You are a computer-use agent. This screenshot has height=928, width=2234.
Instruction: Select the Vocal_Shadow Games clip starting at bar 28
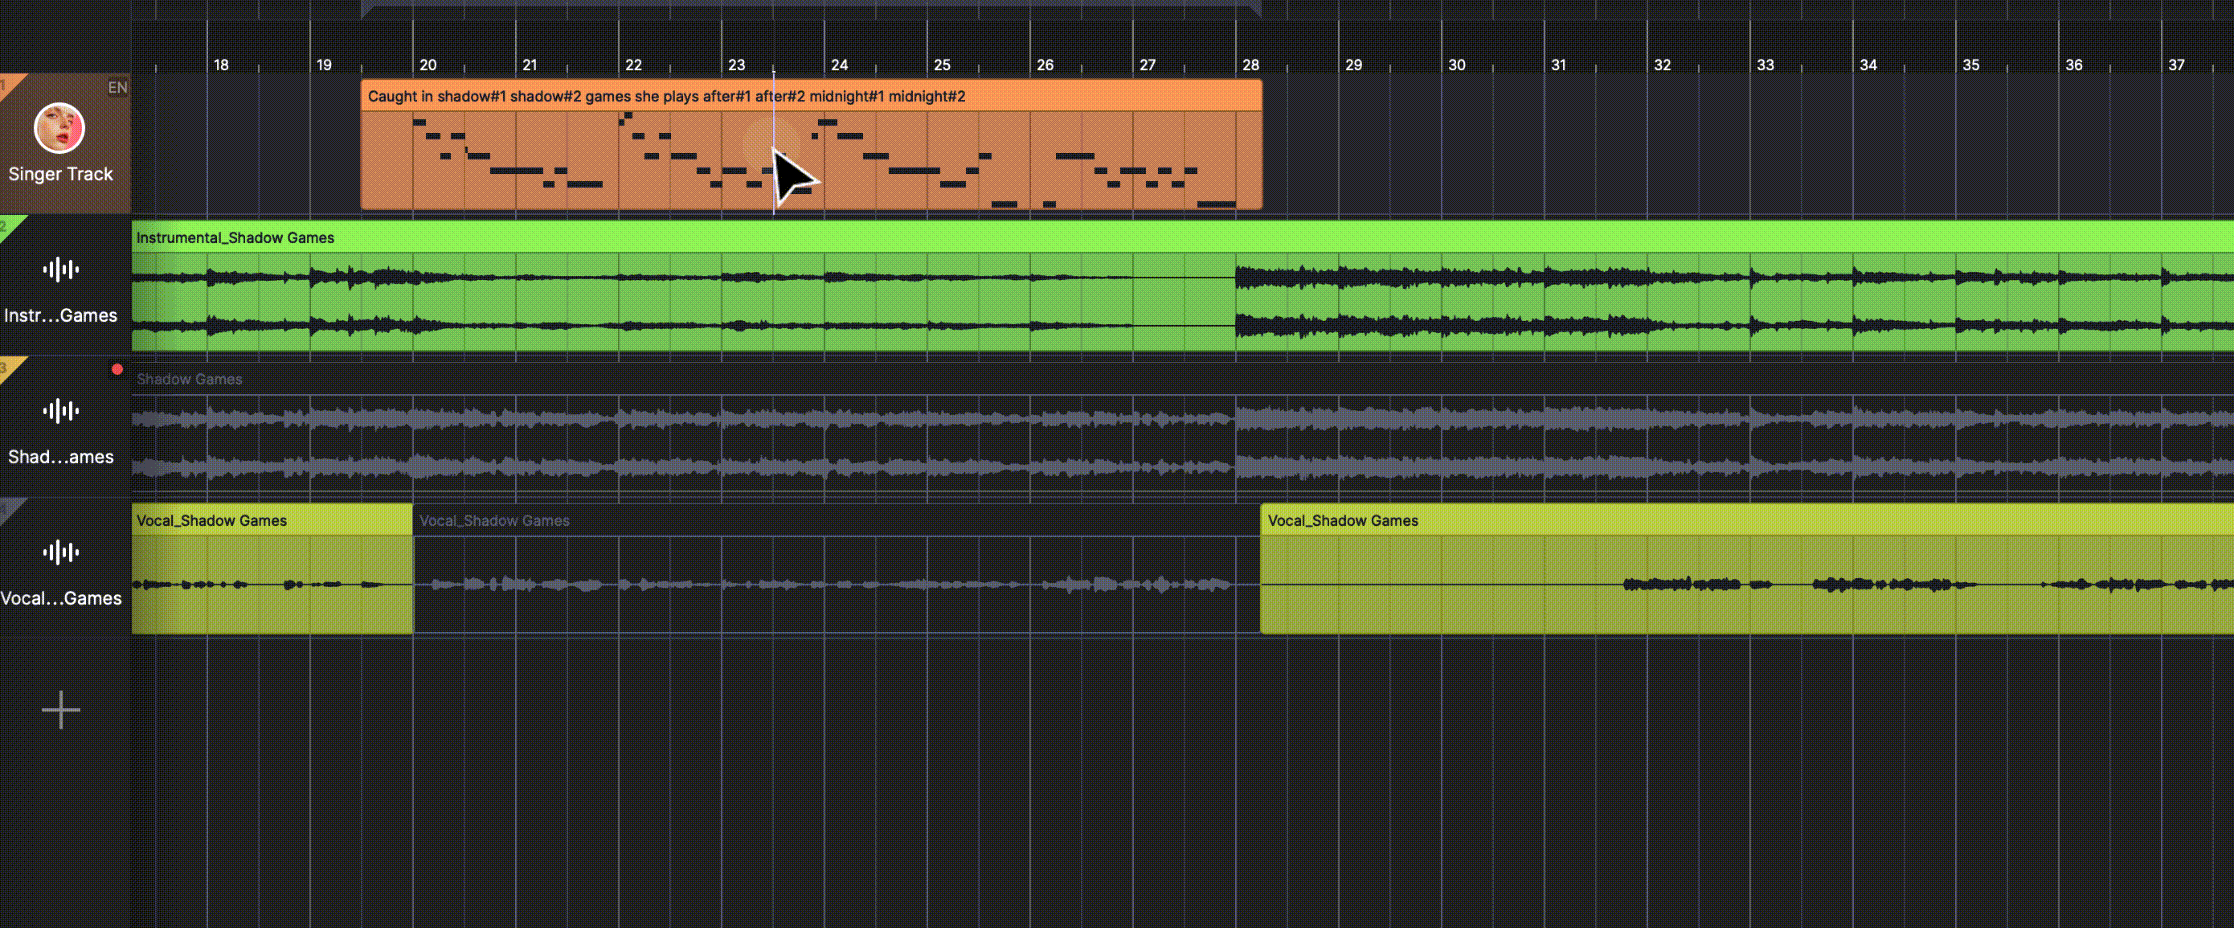(1342, 521)
